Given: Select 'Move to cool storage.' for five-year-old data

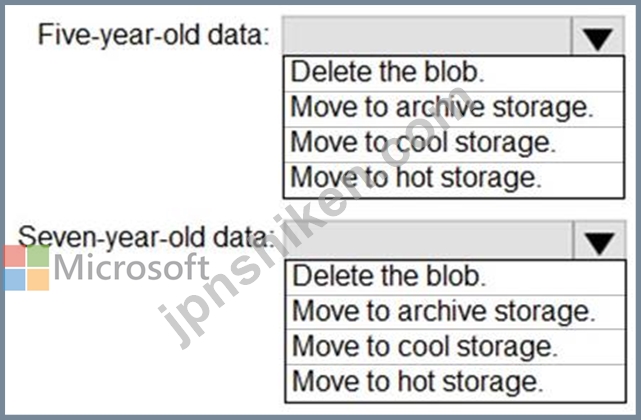Looking at the screenshot, I should click(453, 144).
